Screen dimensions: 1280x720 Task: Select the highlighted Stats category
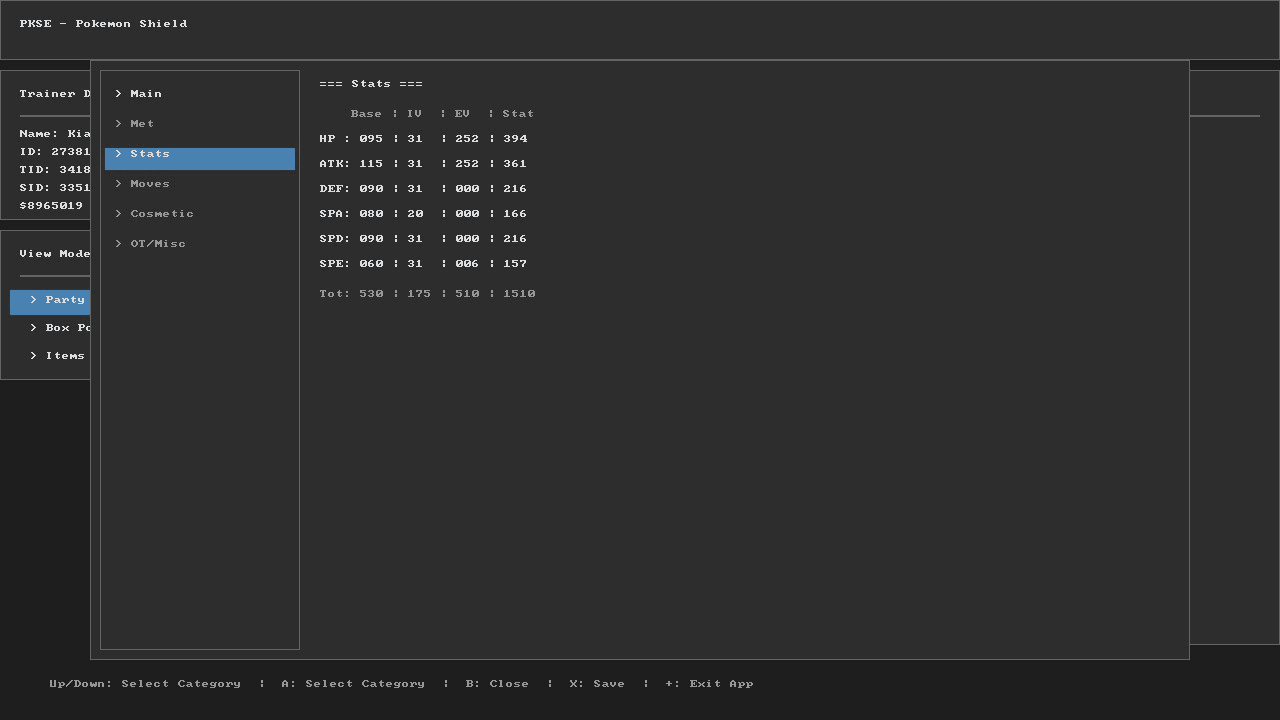pos(200,158)
